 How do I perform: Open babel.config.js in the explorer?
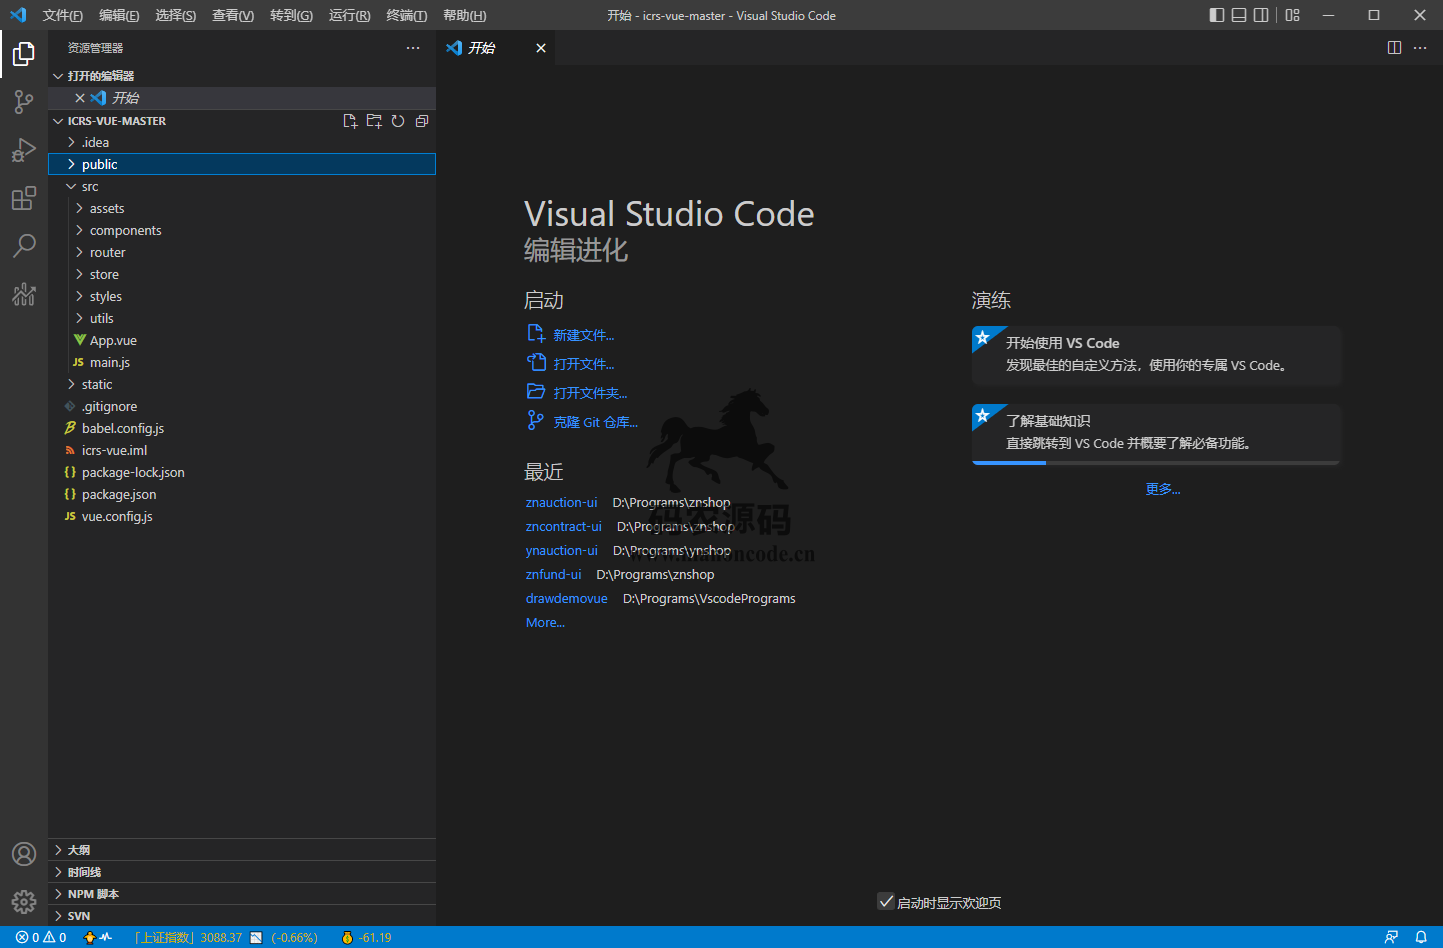click(x=242, y=429)
